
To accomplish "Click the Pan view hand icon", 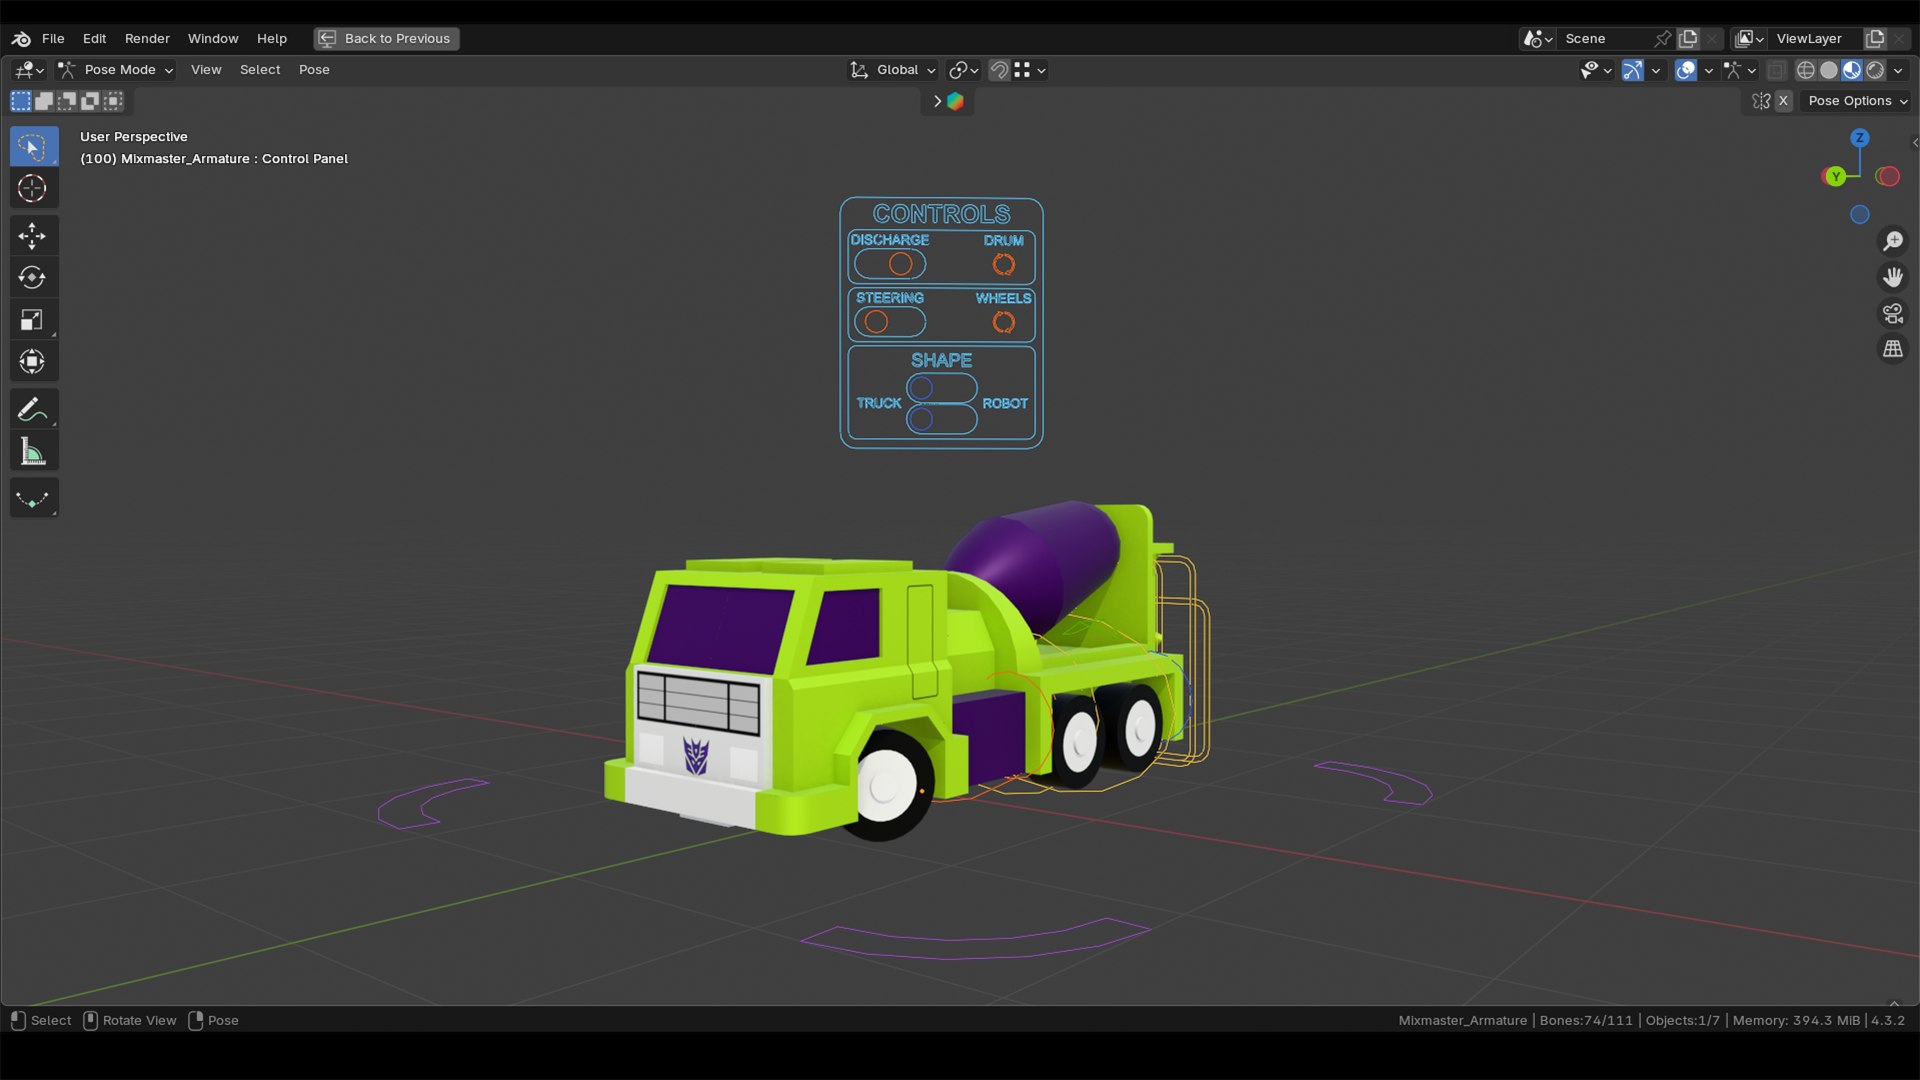I will (x=1893, y=277).
